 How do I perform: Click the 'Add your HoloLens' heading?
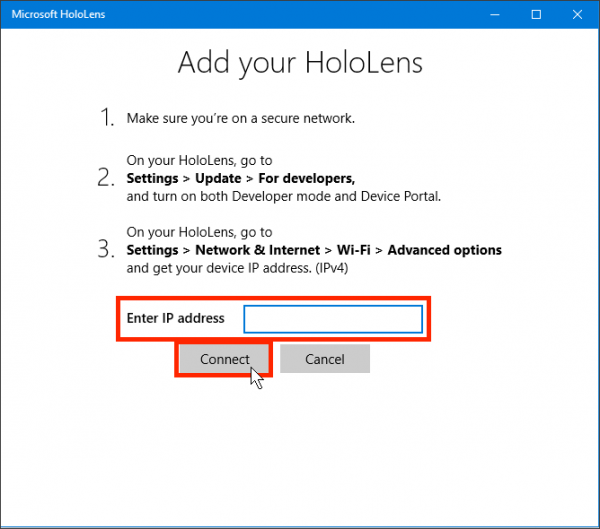[300, 63]
